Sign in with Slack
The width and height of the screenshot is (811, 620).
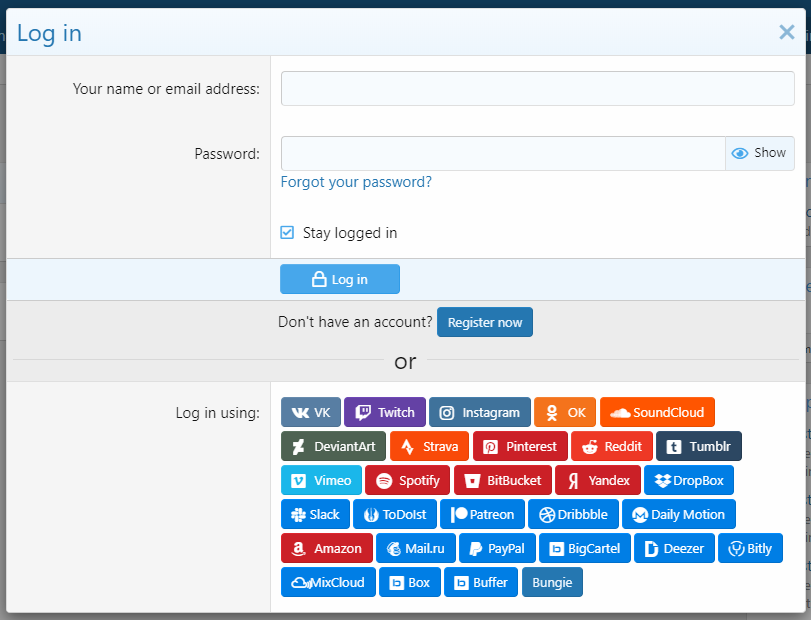316,515
